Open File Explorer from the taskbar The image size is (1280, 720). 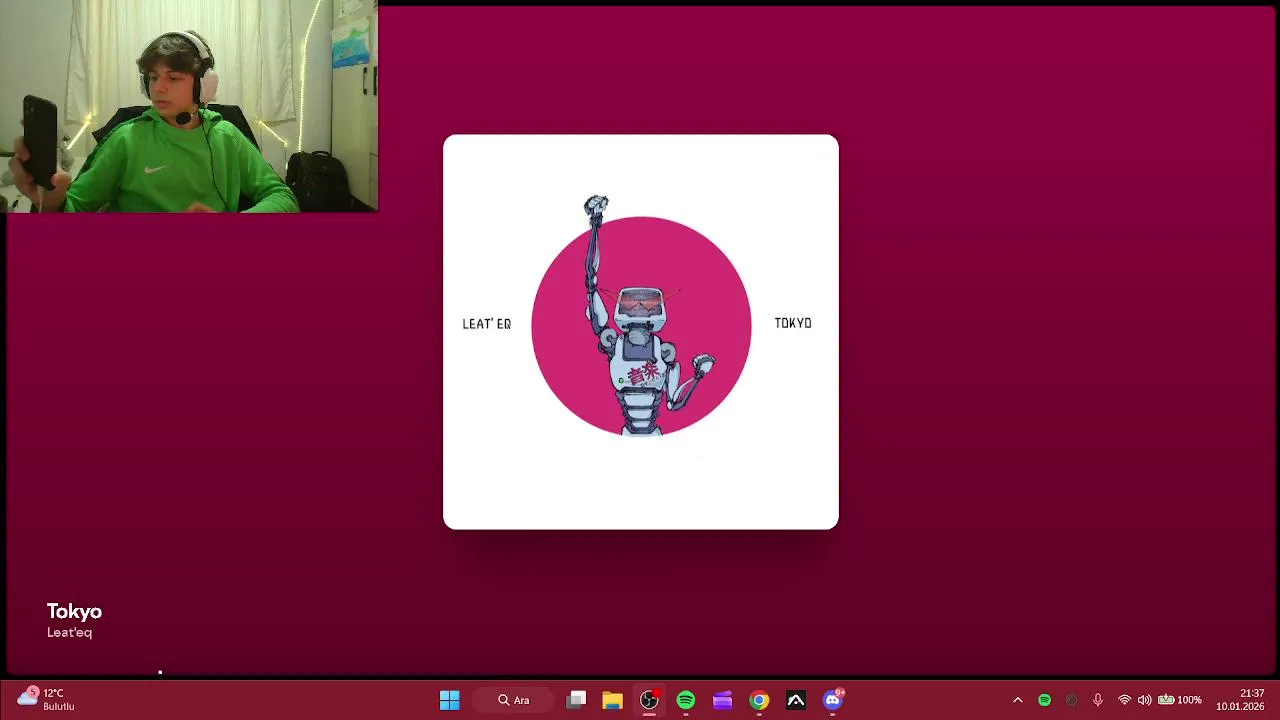[612, 700]
